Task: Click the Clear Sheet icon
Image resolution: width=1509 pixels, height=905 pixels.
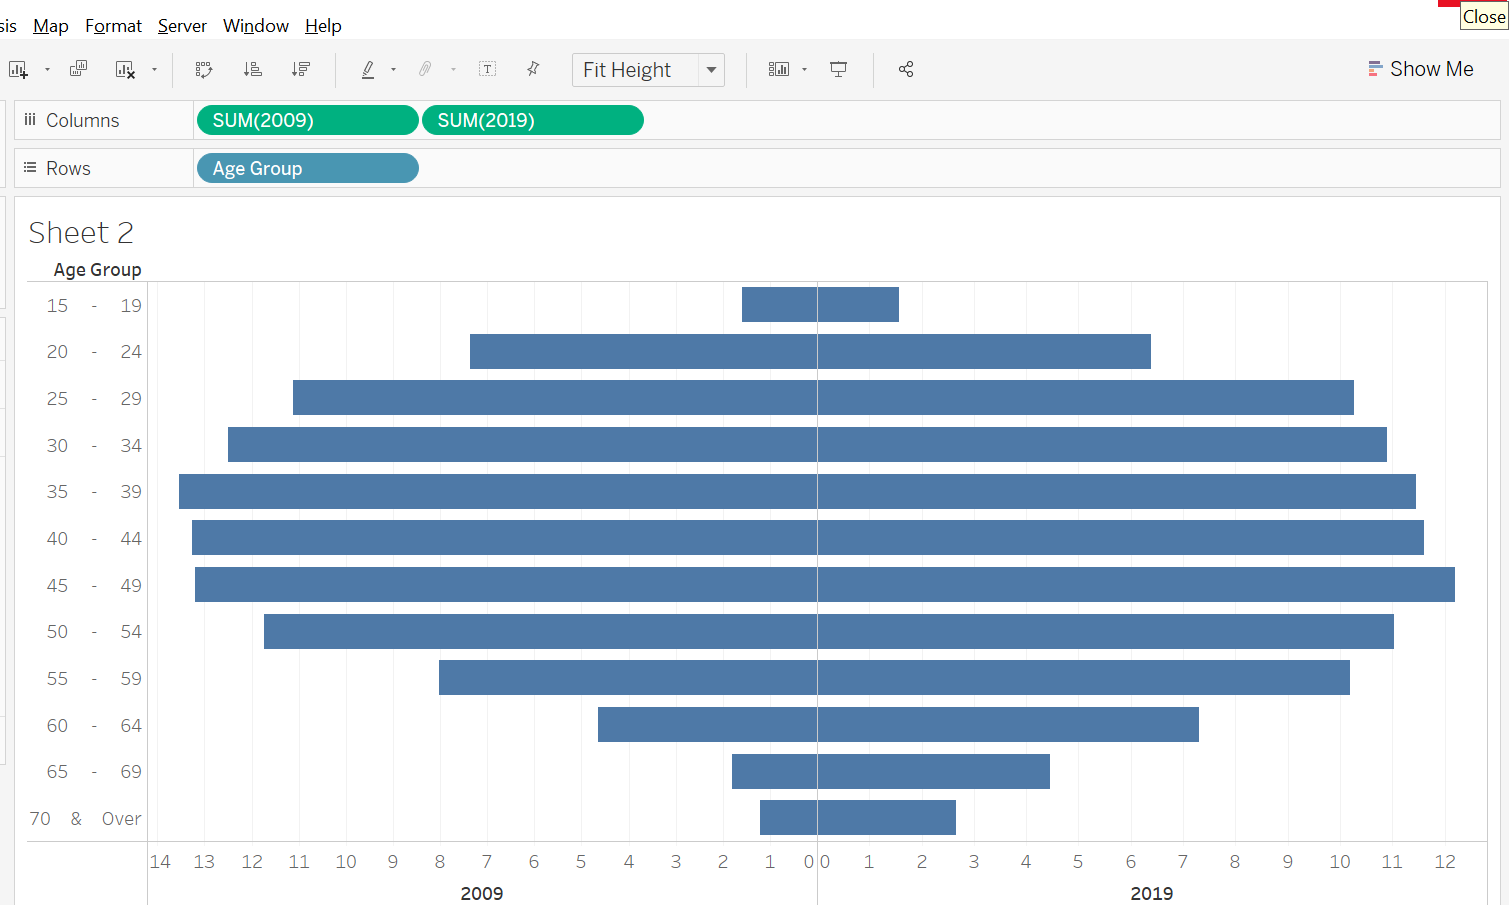Action: coord(125,69)
